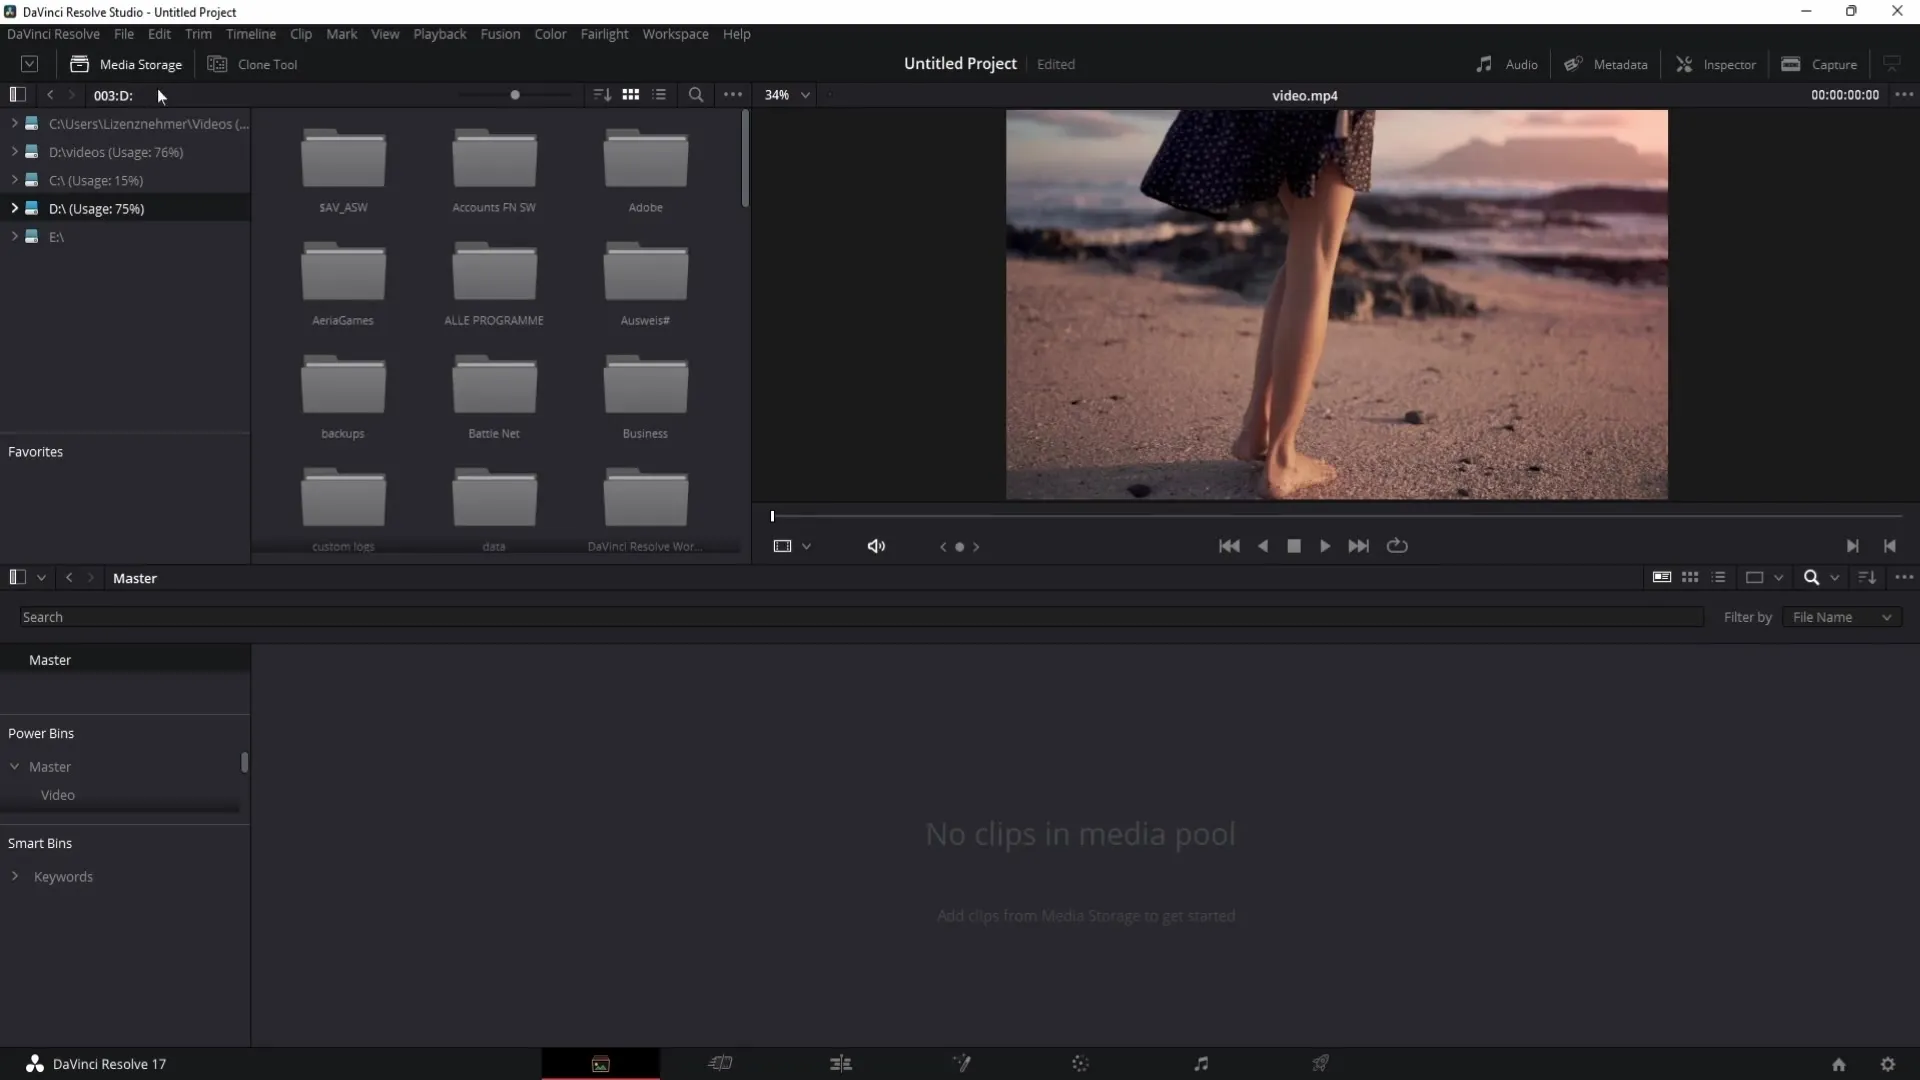Click the stop button in viewer controls
Viewport: 1920px width, 1080px height.
1294,545
